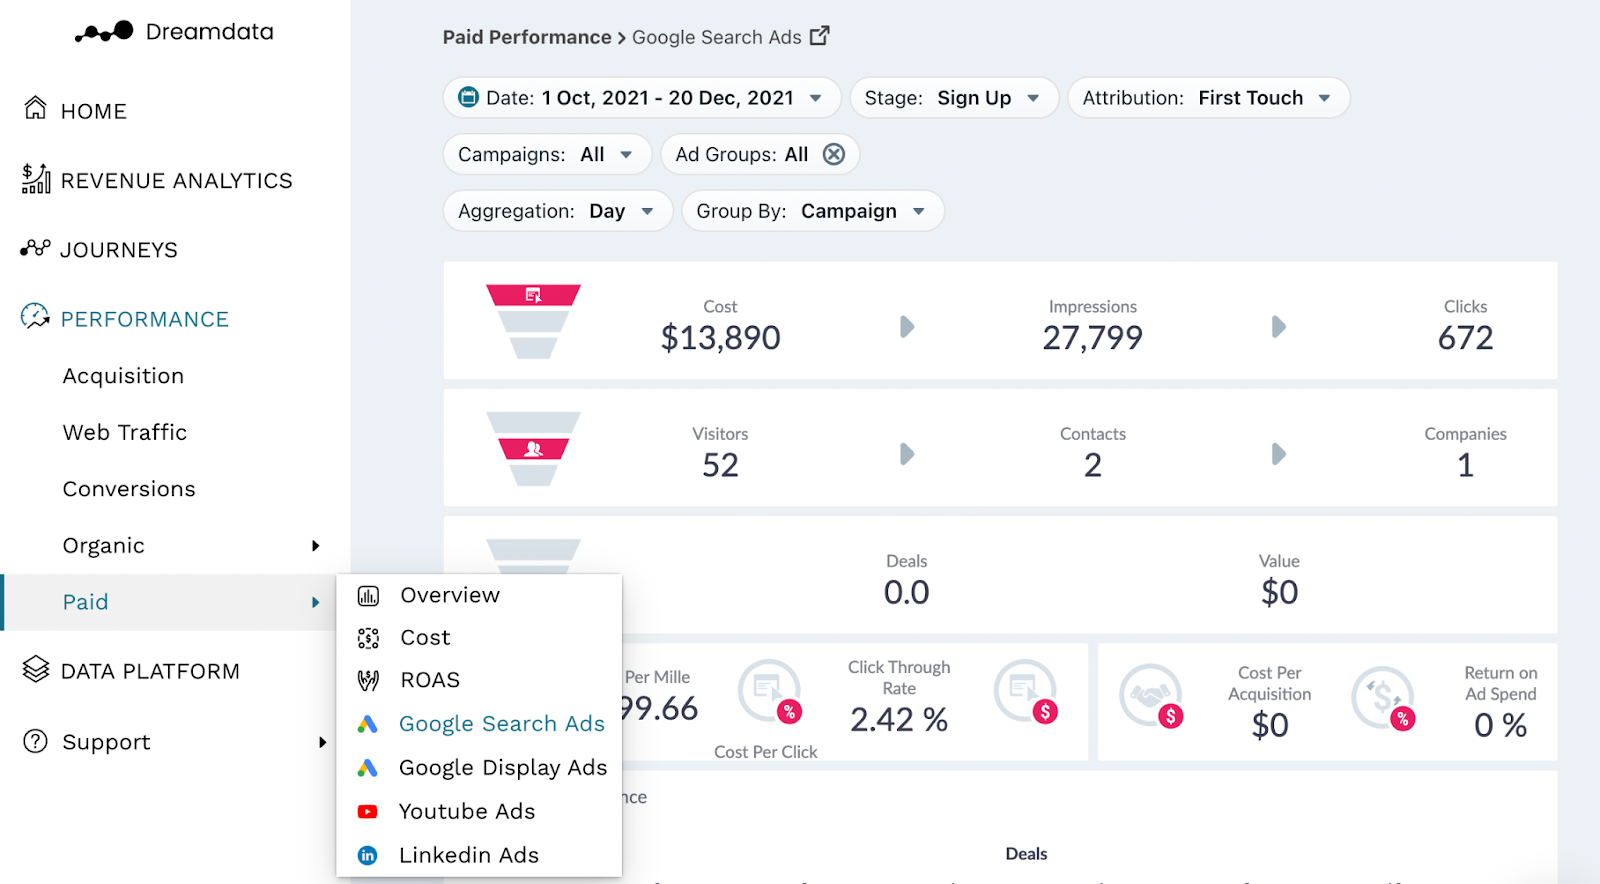1600x884 pixels.
Task: Select the Data Platform layers icon
Action: point(36,669)
